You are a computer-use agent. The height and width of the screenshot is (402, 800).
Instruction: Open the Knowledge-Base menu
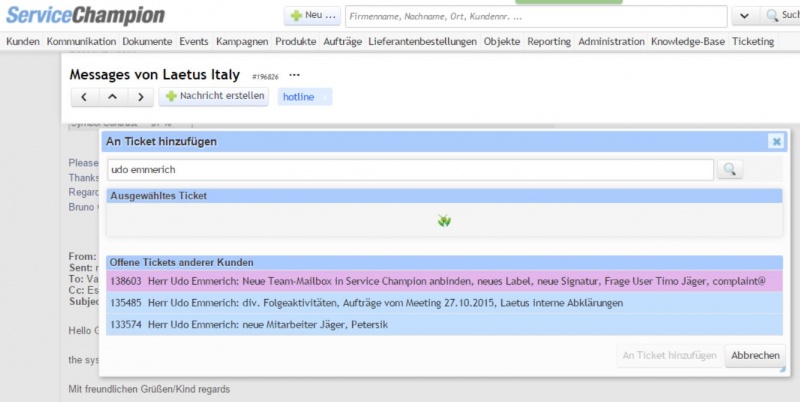point(688,42)
